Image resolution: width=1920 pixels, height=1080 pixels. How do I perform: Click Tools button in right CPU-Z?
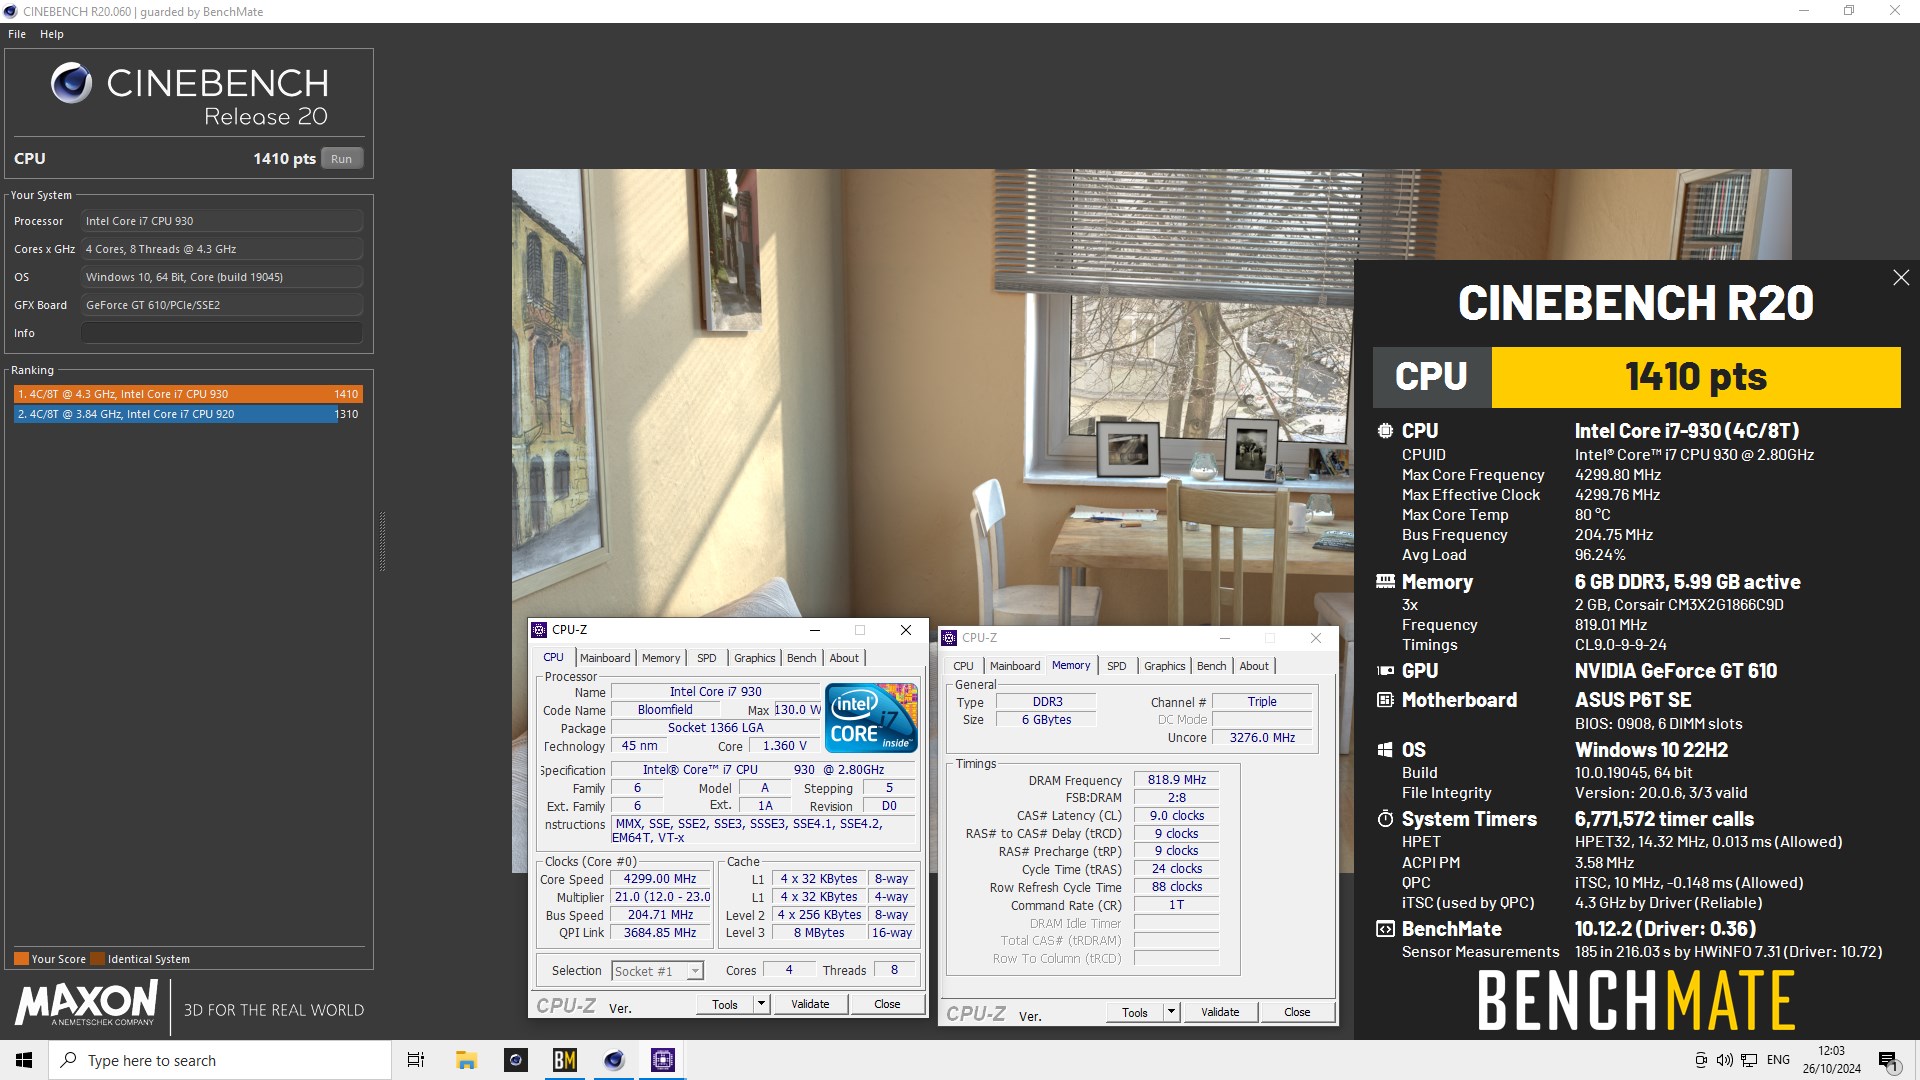1135,1013
